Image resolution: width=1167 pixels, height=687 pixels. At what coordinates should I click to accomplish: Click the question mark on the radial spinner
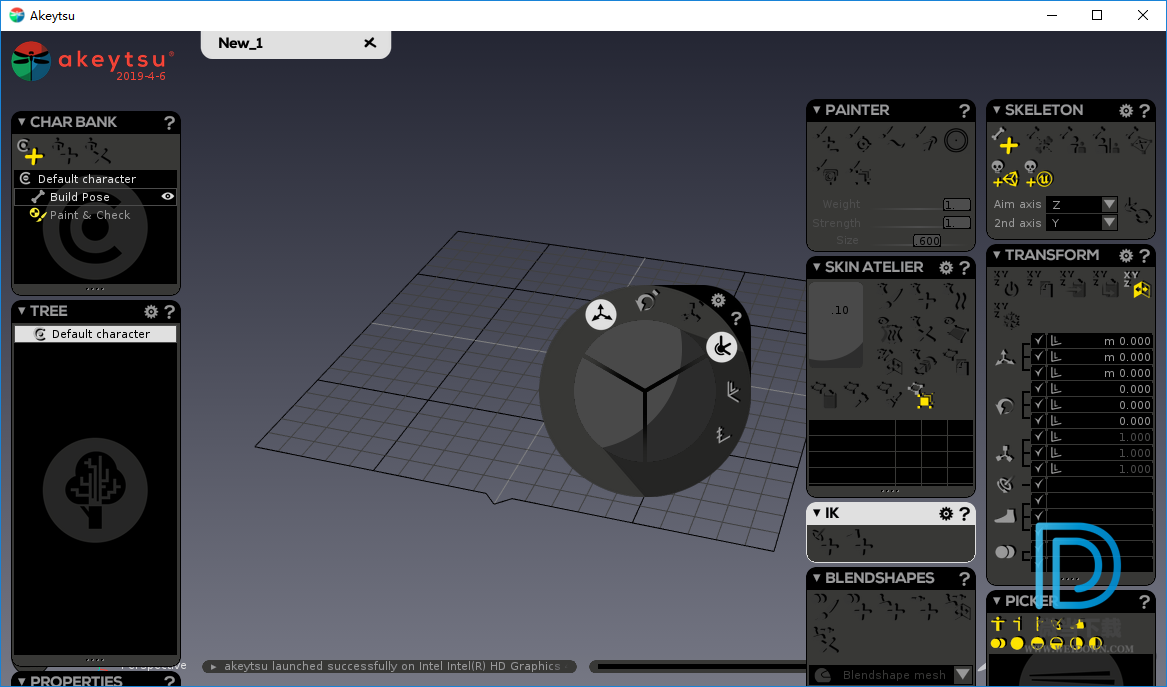tap(736, 319)
